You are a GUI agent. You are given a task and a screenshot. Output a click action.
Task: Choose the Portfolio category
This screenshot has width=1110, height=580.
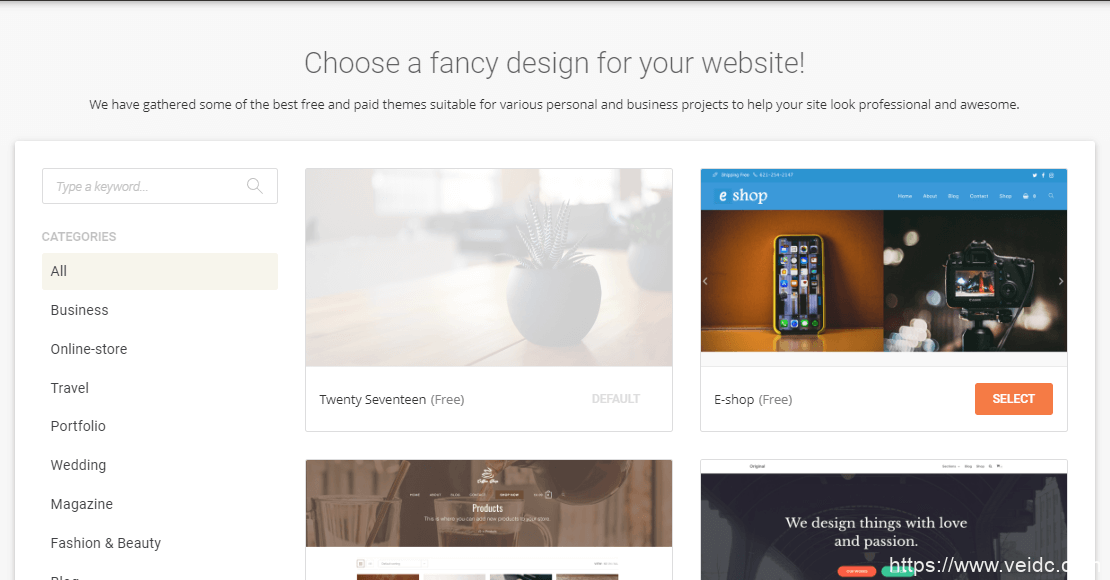tap(78, 426)
